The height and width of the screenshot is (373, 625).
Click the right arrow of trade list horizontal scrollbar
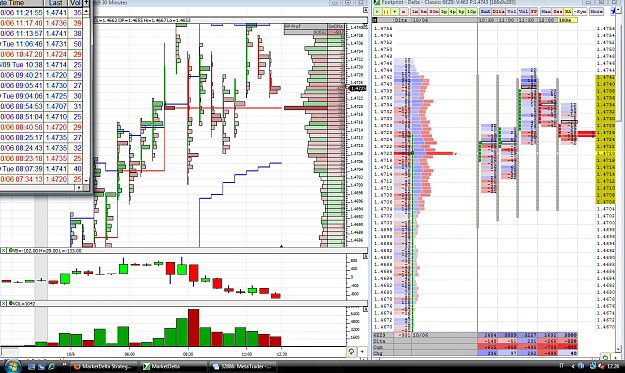(79, 188)
